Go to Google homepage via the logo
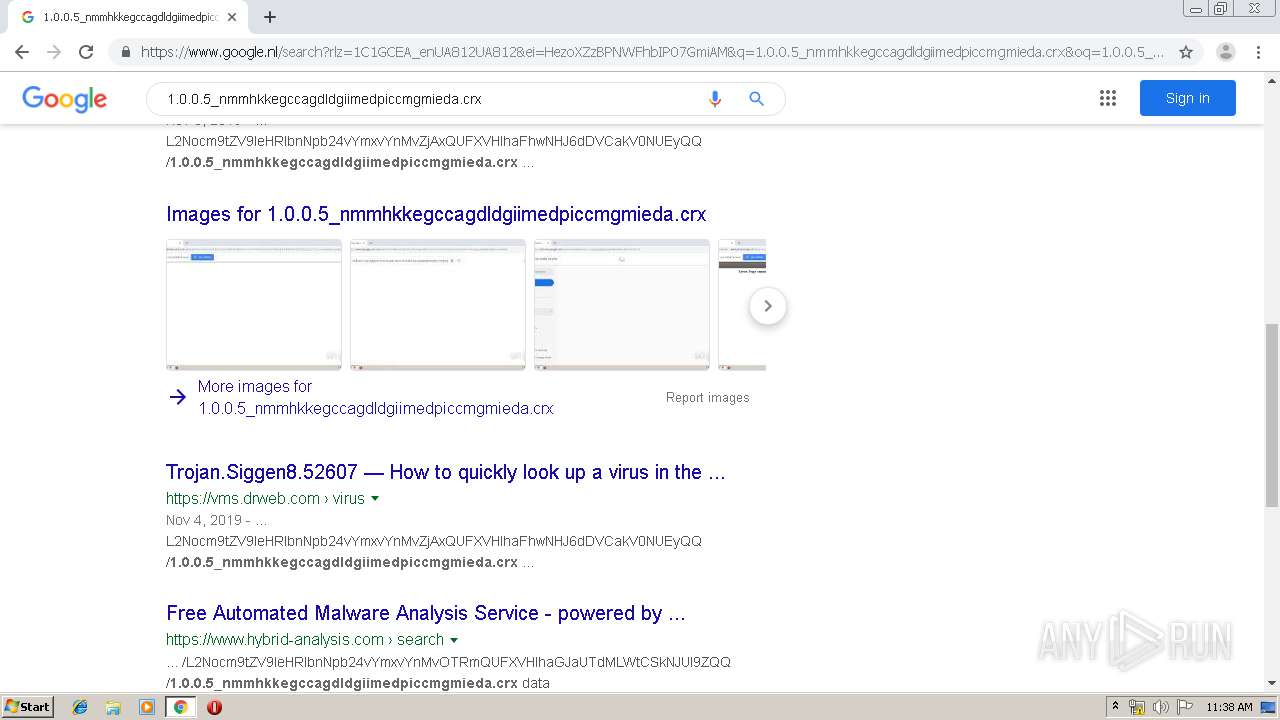The width and height of the screenshot is (1280, 720). click(64, 98)
